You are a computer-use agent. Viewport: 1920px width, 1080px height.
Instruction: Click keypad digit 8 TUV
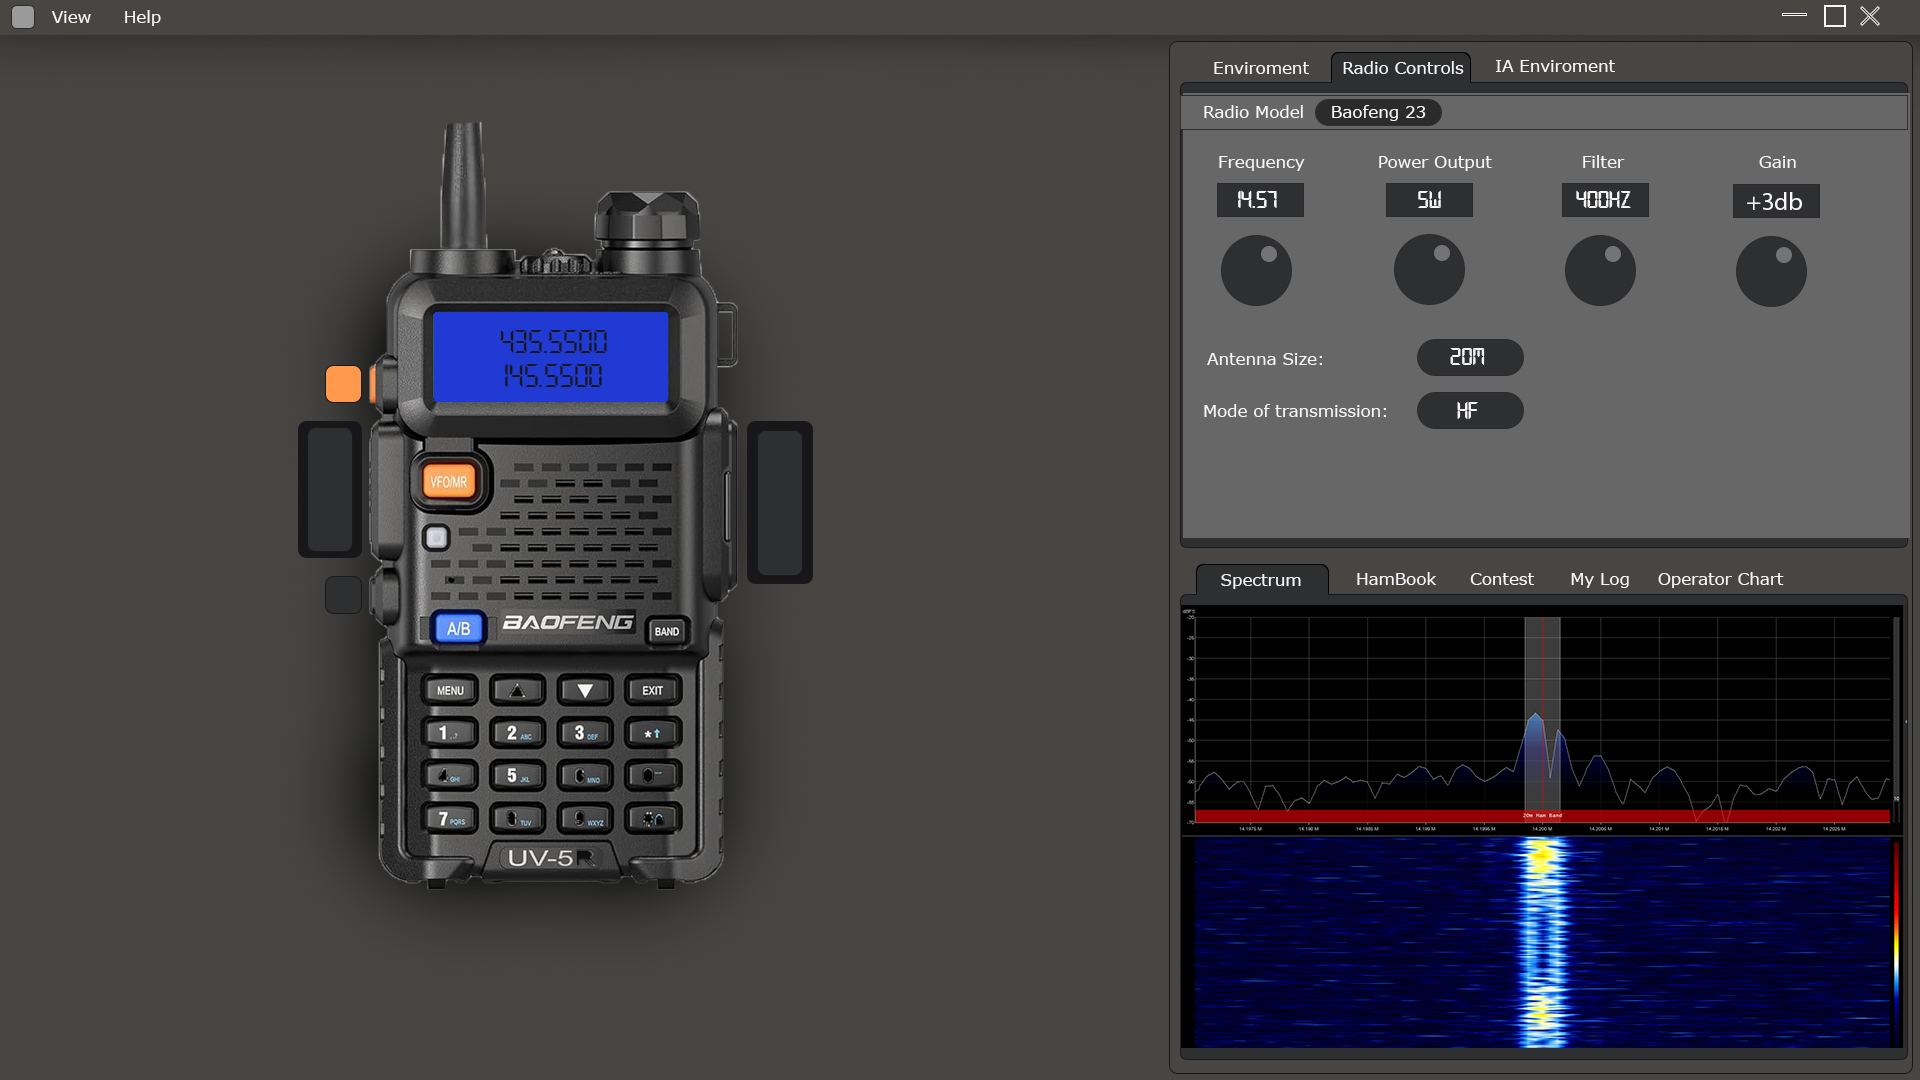(517, 819)
